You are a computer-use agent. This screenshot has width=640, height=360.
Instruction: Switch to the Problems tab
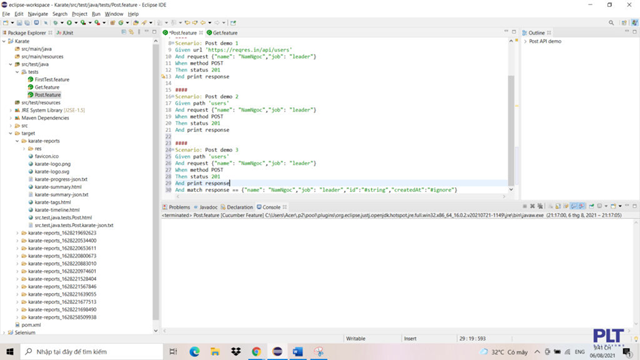click(176, 207)
